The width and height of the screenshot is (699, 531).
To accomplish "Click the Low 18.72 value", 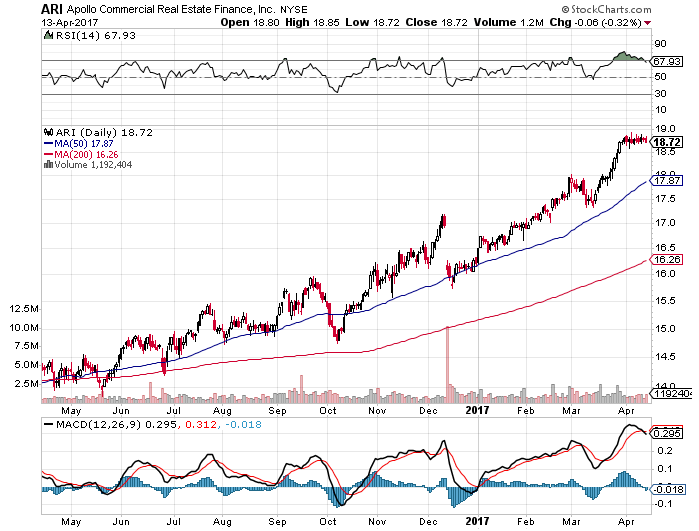I will (372, 22).
